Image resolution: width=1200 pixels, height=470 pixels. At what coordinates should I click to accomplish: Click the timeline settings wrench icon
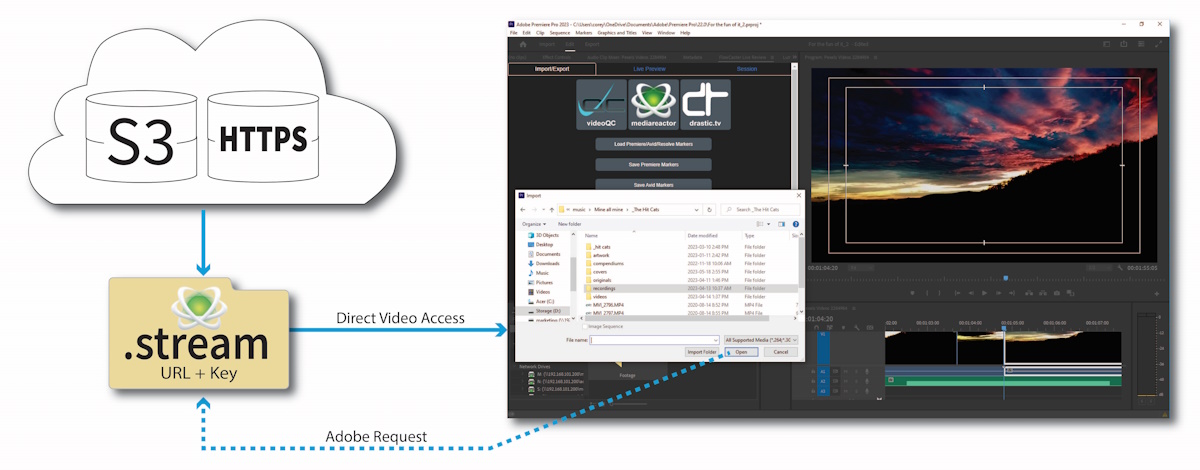click(x=857, y=327)
